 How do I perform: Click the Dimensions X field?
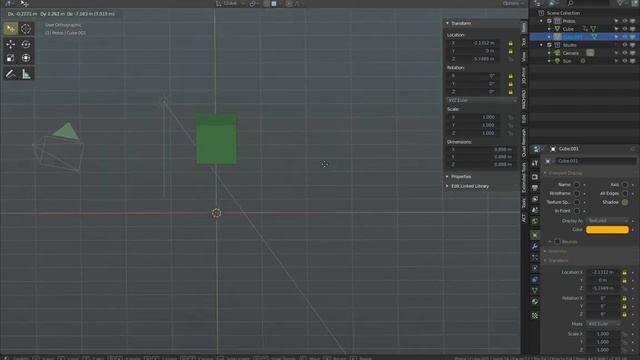pos(481,149)
